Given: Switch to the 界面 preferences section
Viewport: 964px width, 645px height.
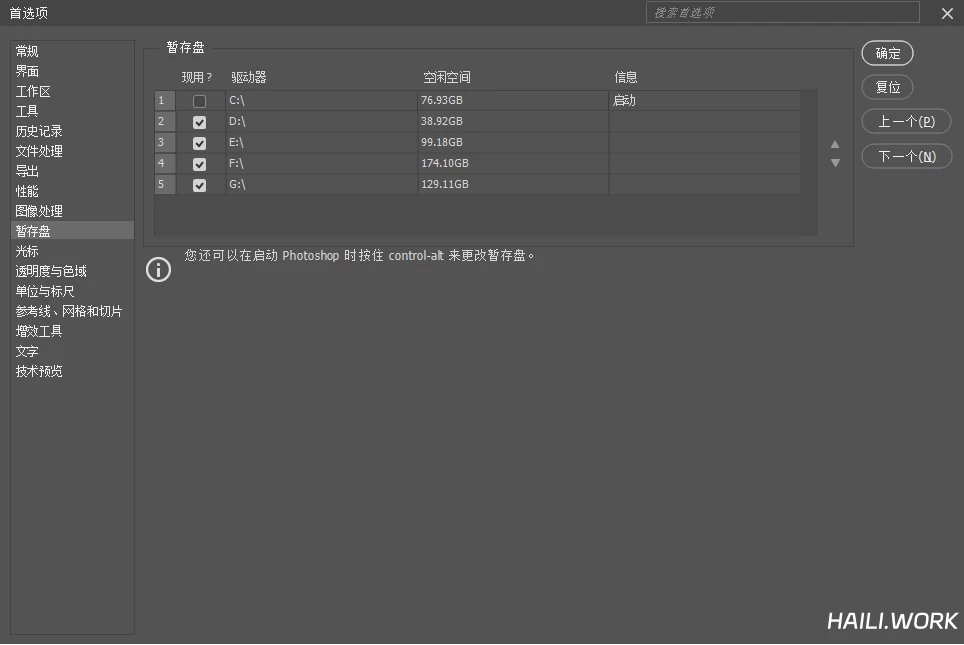Looking at the screenshot, I should (27, 71).
